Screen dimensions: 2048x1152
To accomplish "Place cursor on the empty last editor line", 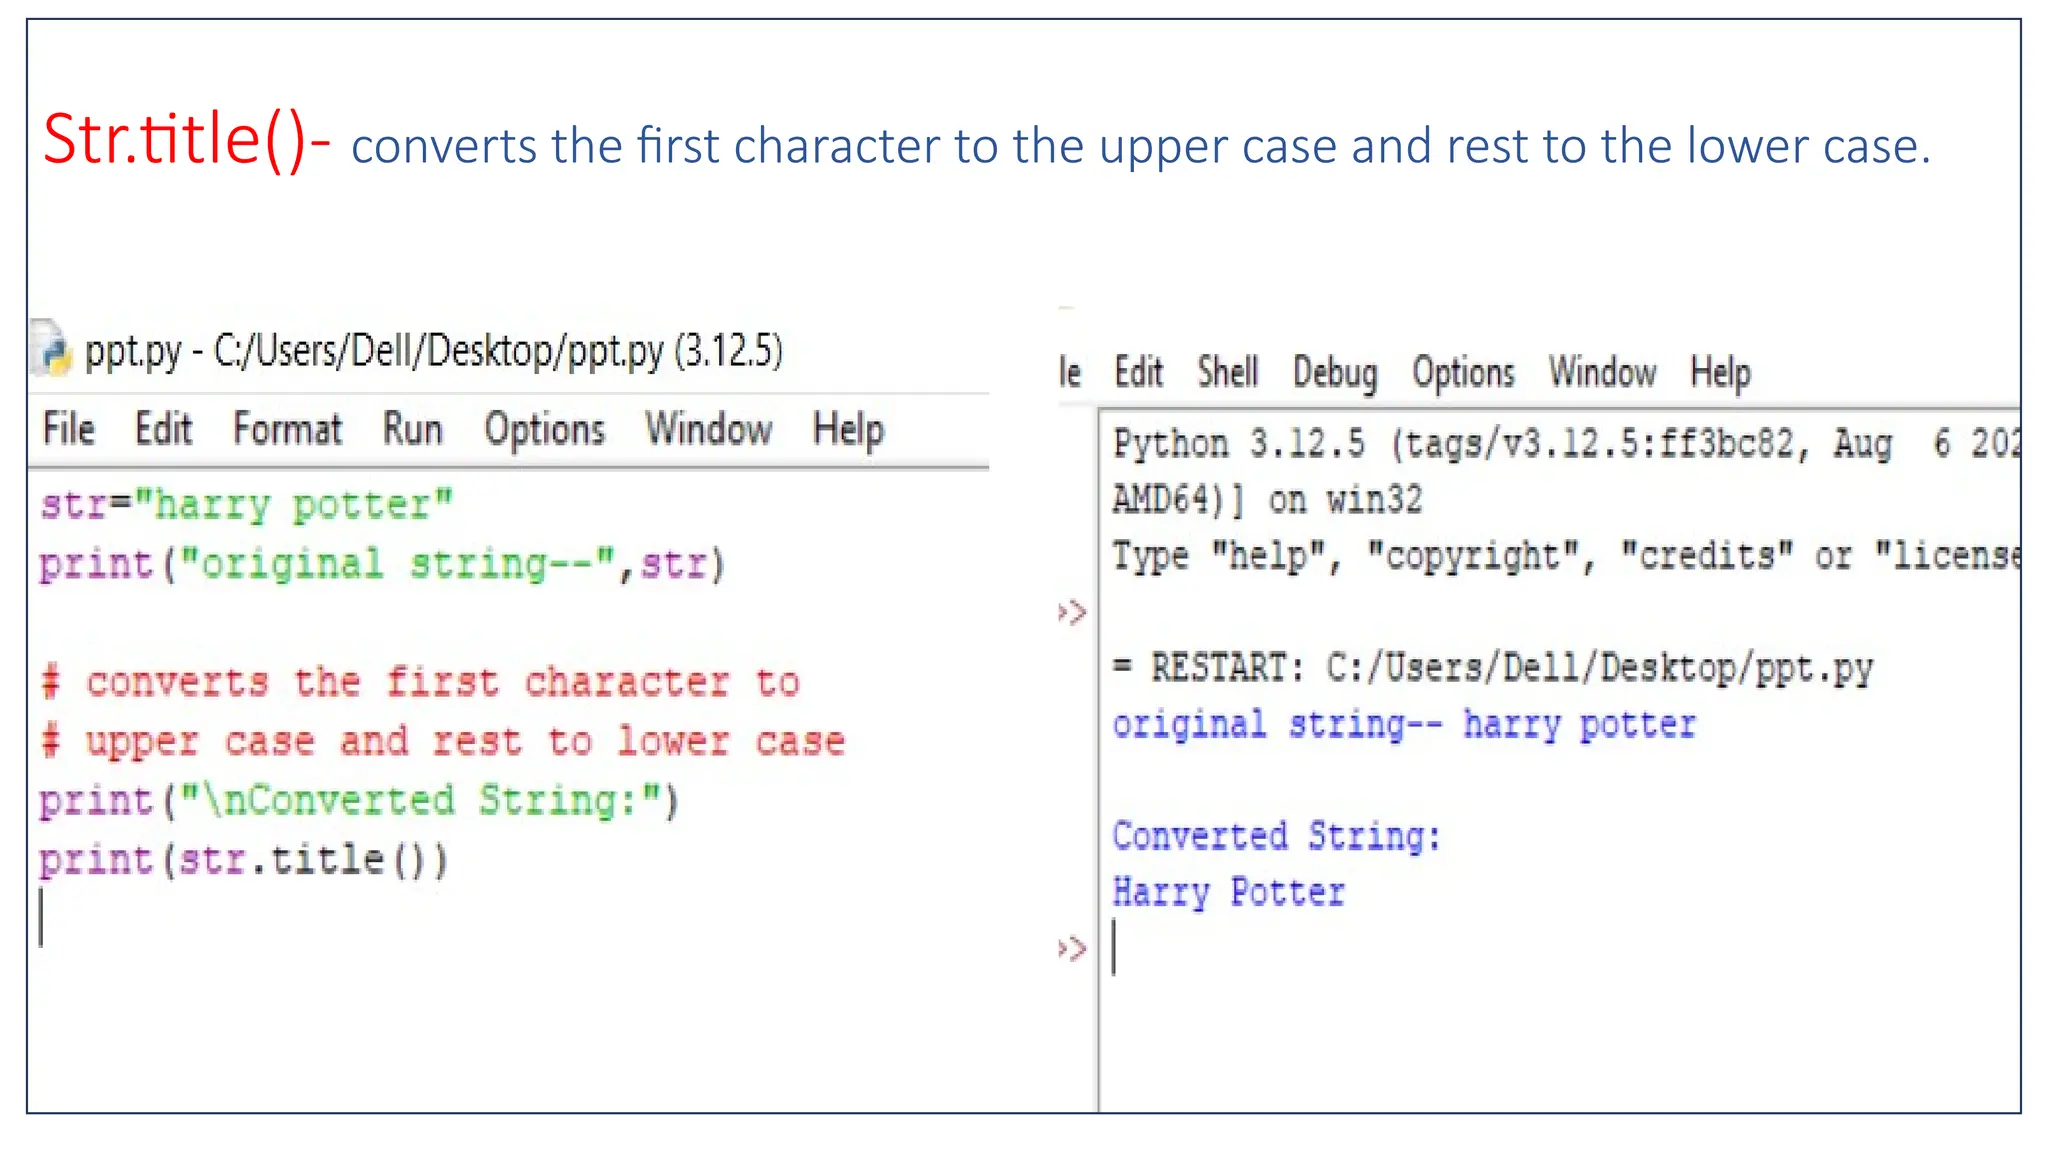I will tap(42, 917).
